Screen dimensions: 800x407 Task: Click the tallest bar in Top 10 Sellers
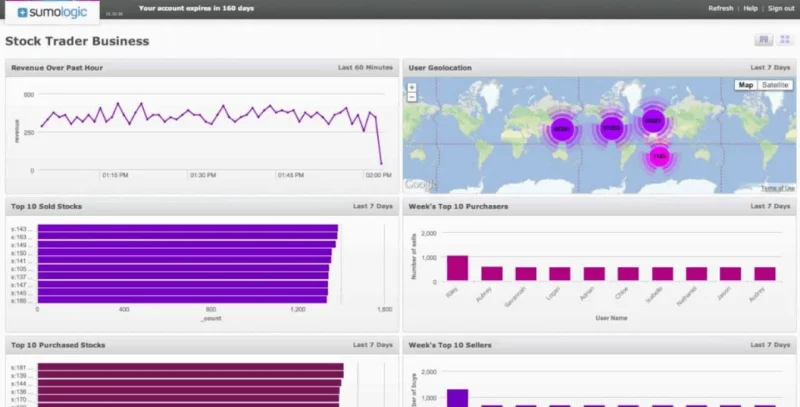457,398
